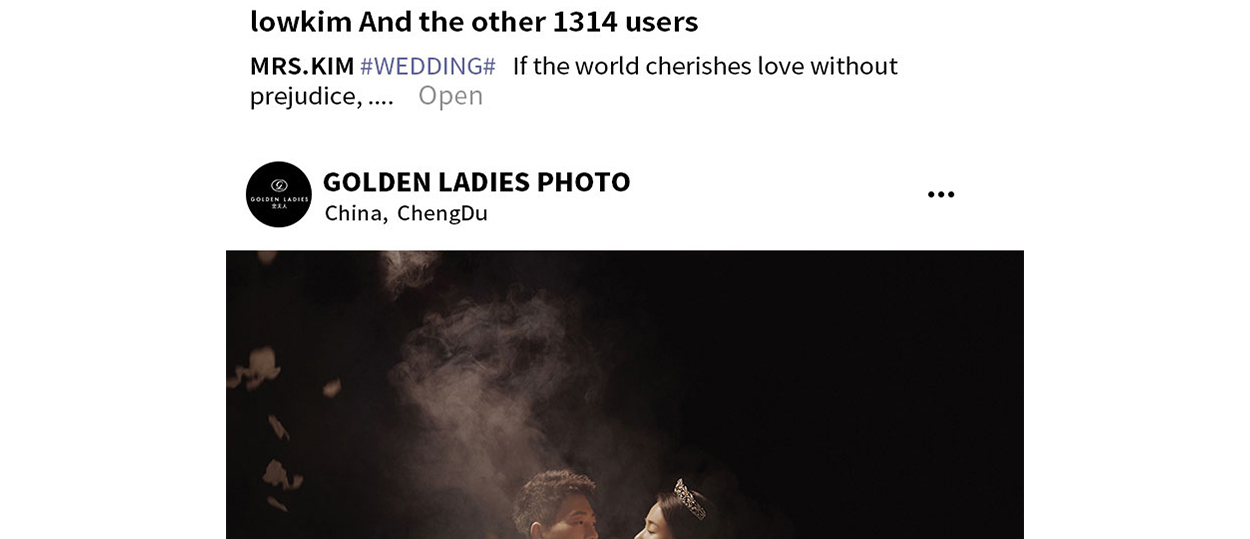Open the ChengDu location tag

[x=442, y=213]
